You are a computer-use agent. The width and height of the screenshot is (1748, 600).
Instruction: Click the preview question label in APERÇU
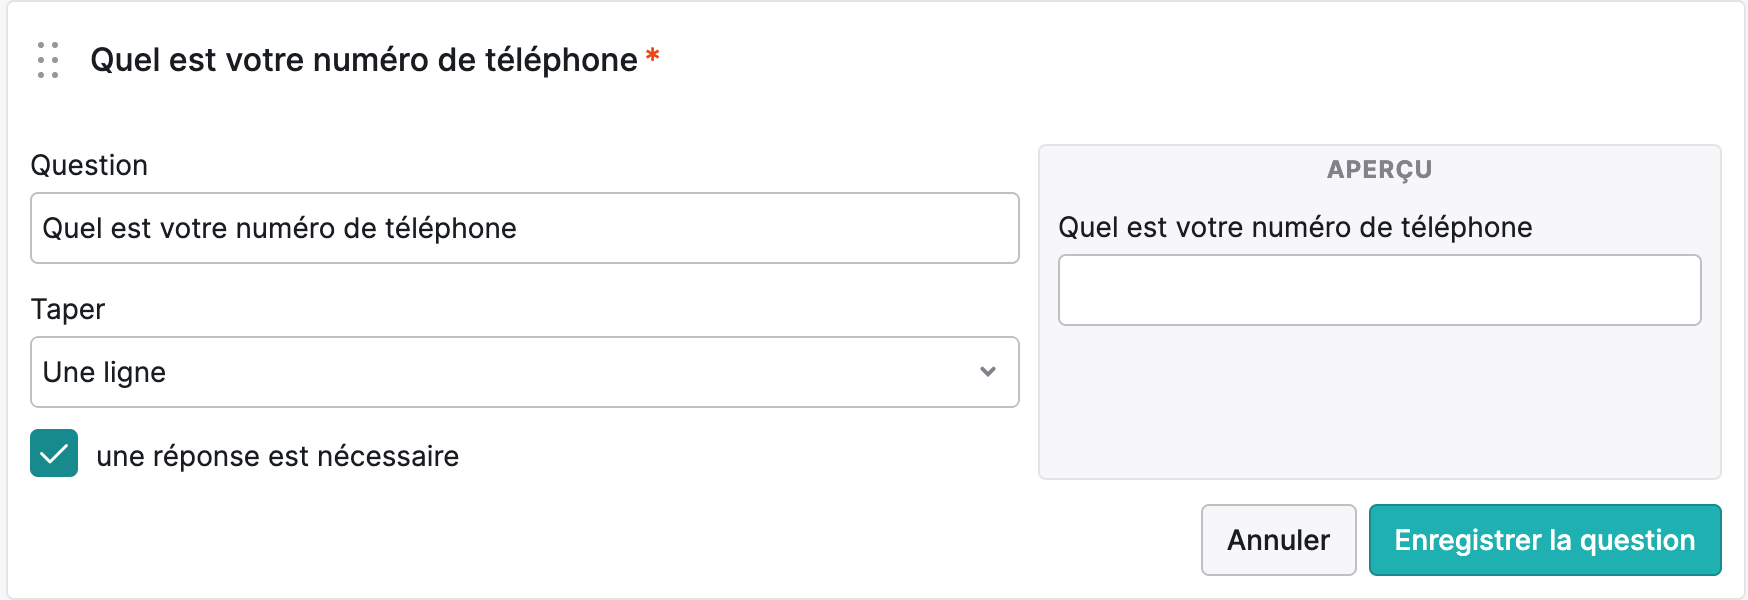point(1295,227)
